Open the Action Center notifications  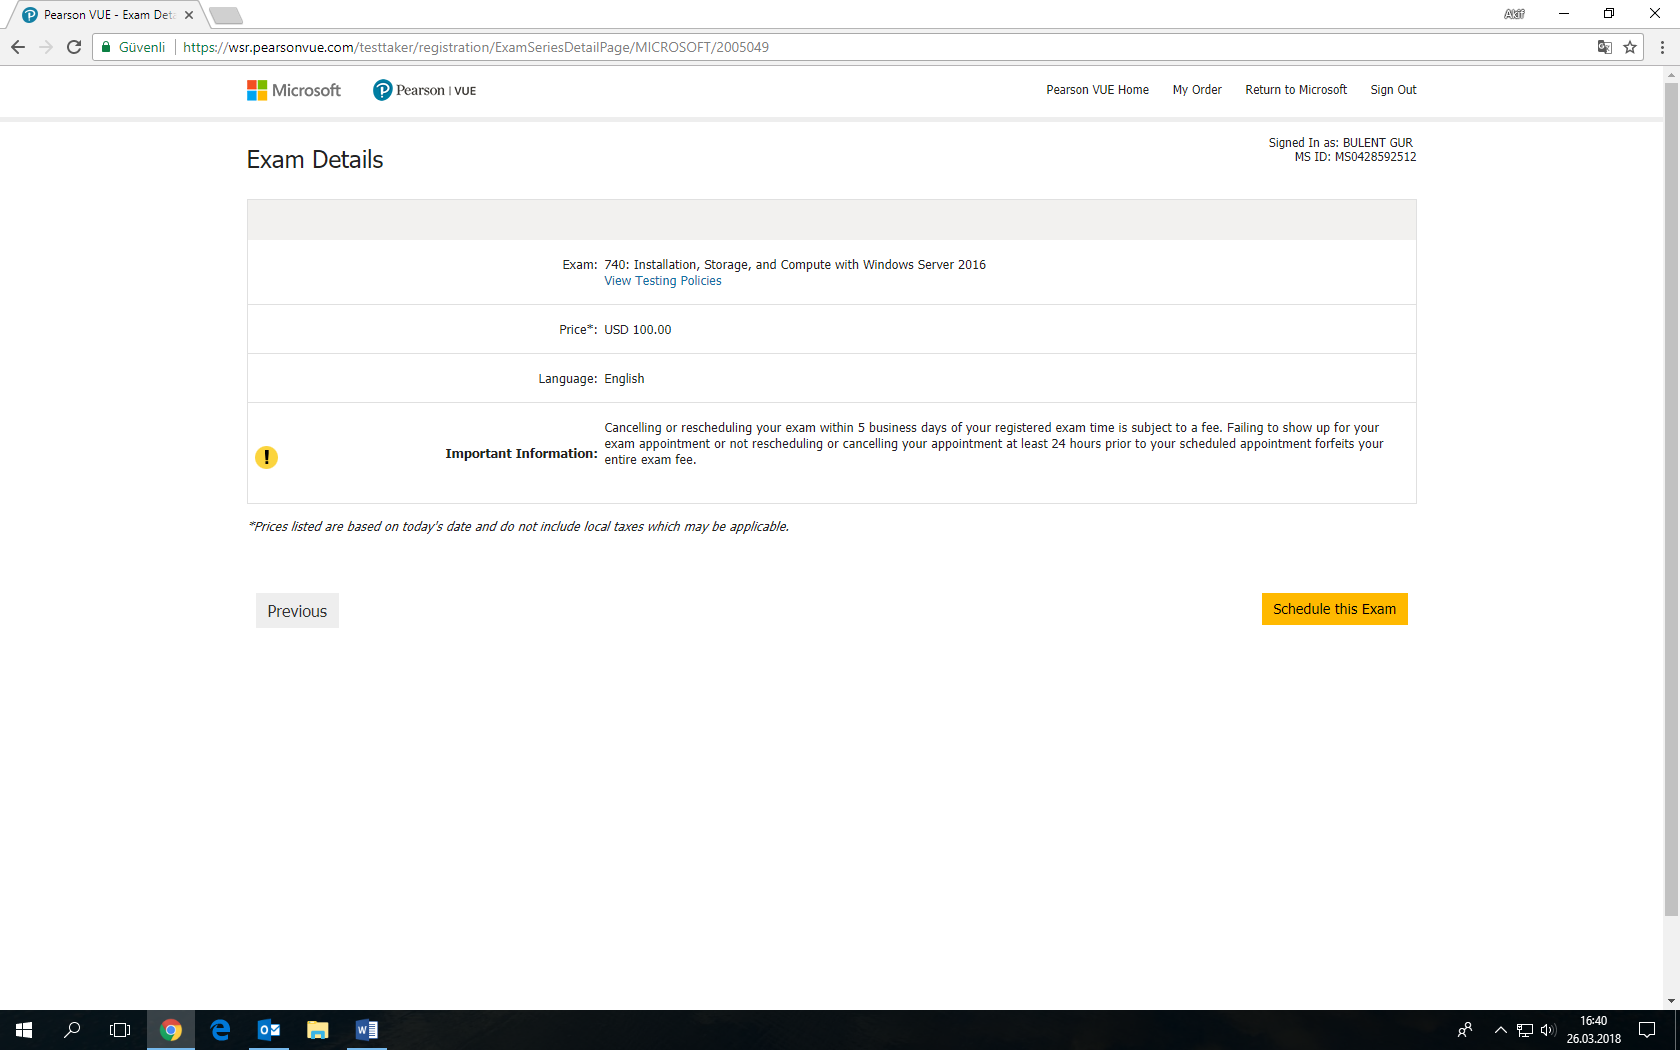pyautogui.click(x=1647, y=1030)
